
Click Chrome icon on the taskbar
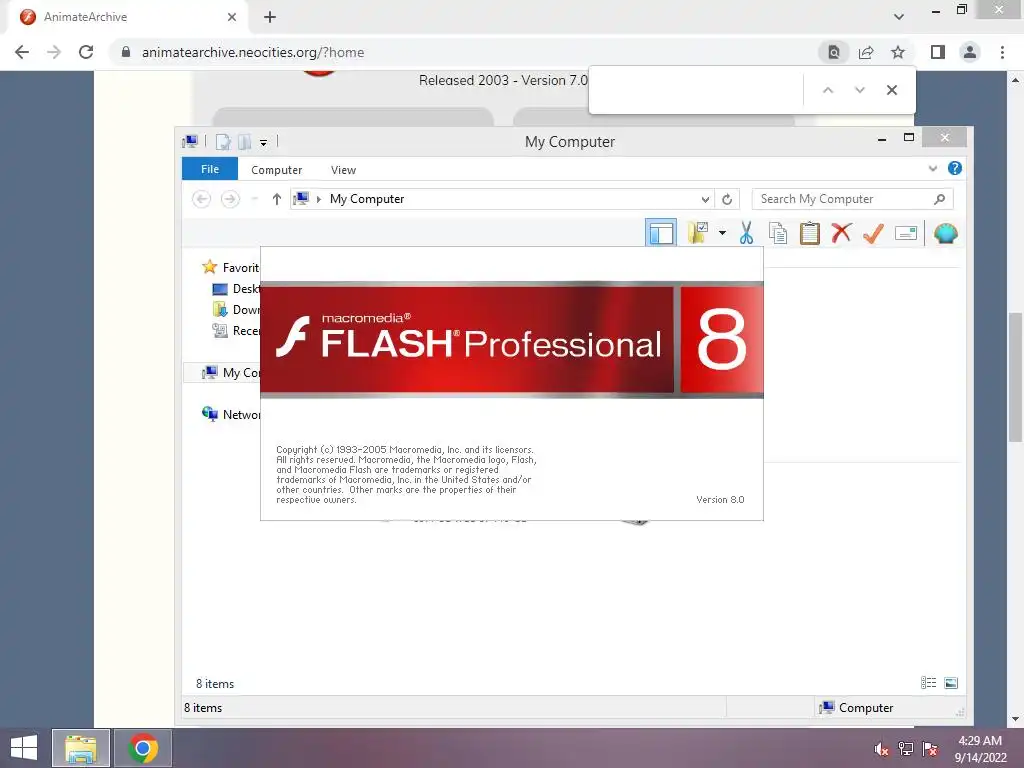point(143,748)
